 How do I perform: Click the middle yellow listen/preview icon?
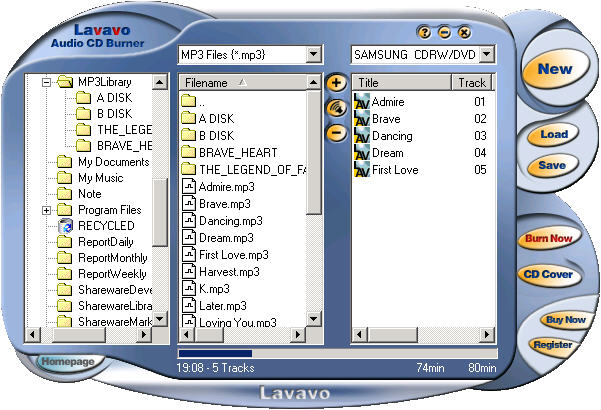(x=336, y=108)
